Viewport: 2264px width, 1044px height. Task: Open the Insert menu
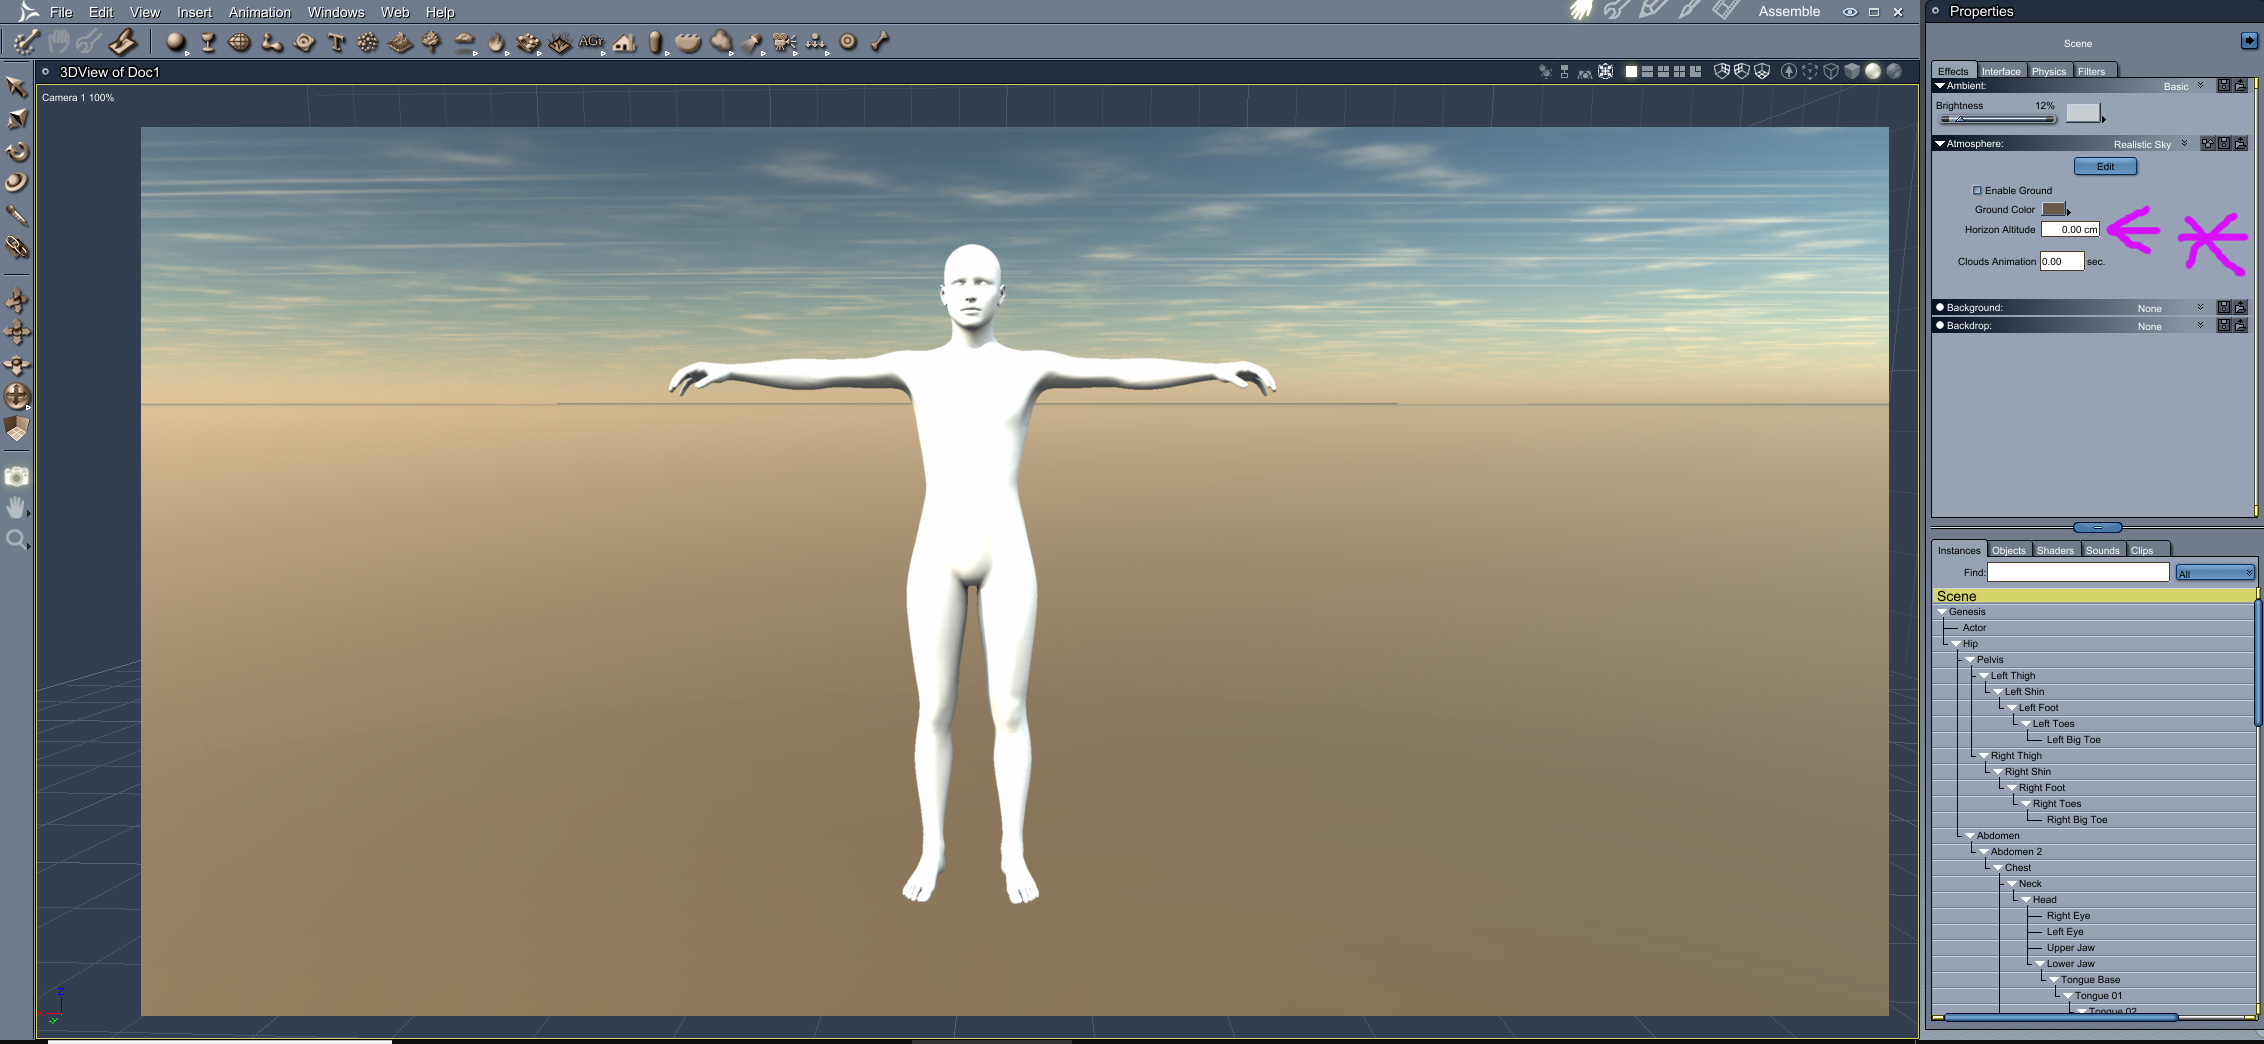(194, 12)
